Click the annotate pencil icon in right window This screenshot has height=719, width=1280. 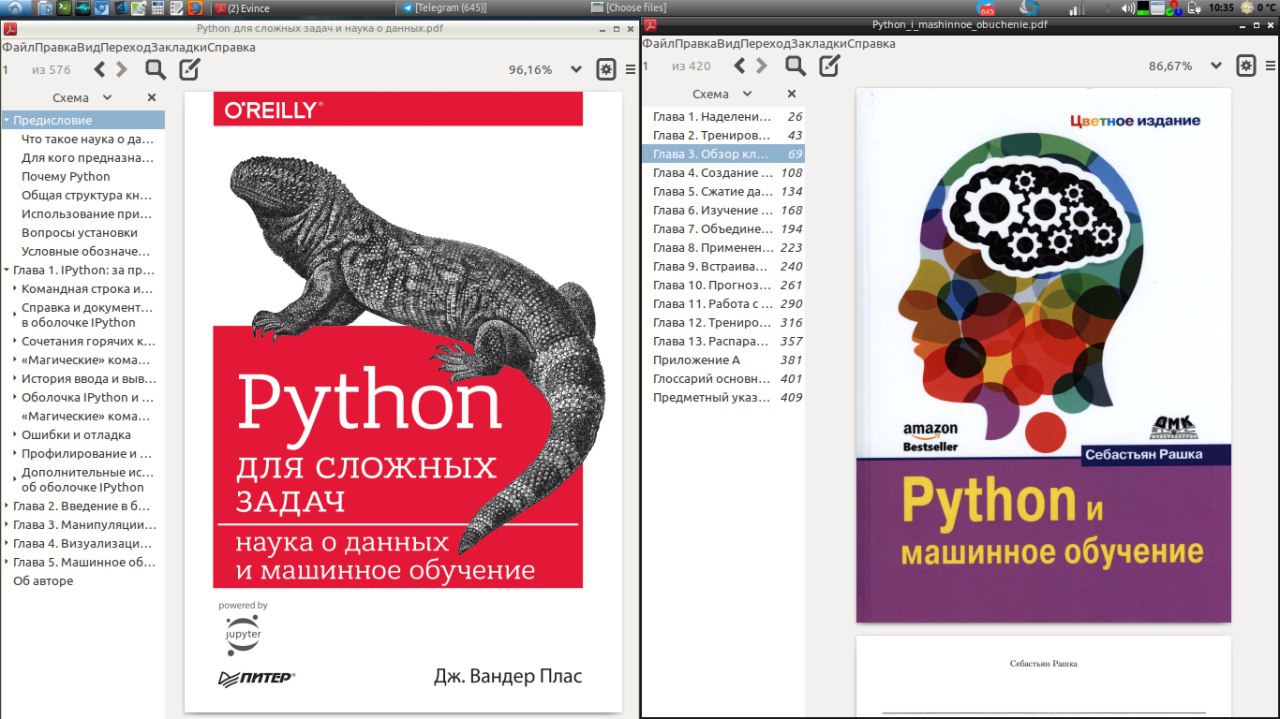click(829, 66)
